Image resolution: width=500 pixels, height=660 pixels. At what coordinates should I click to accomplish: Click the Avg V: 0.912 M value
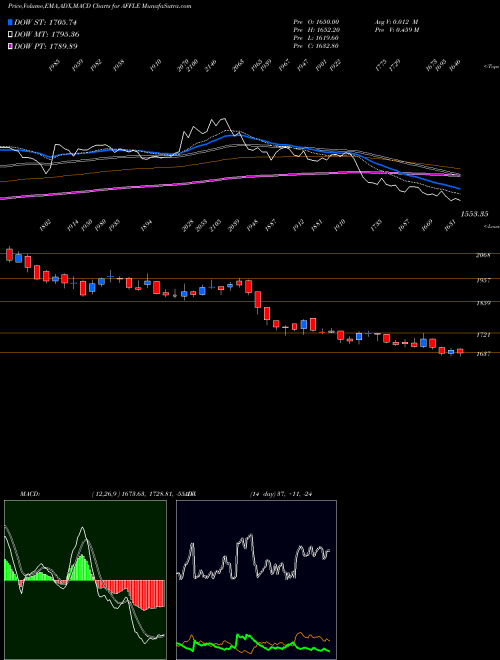(x=396, y=21)
